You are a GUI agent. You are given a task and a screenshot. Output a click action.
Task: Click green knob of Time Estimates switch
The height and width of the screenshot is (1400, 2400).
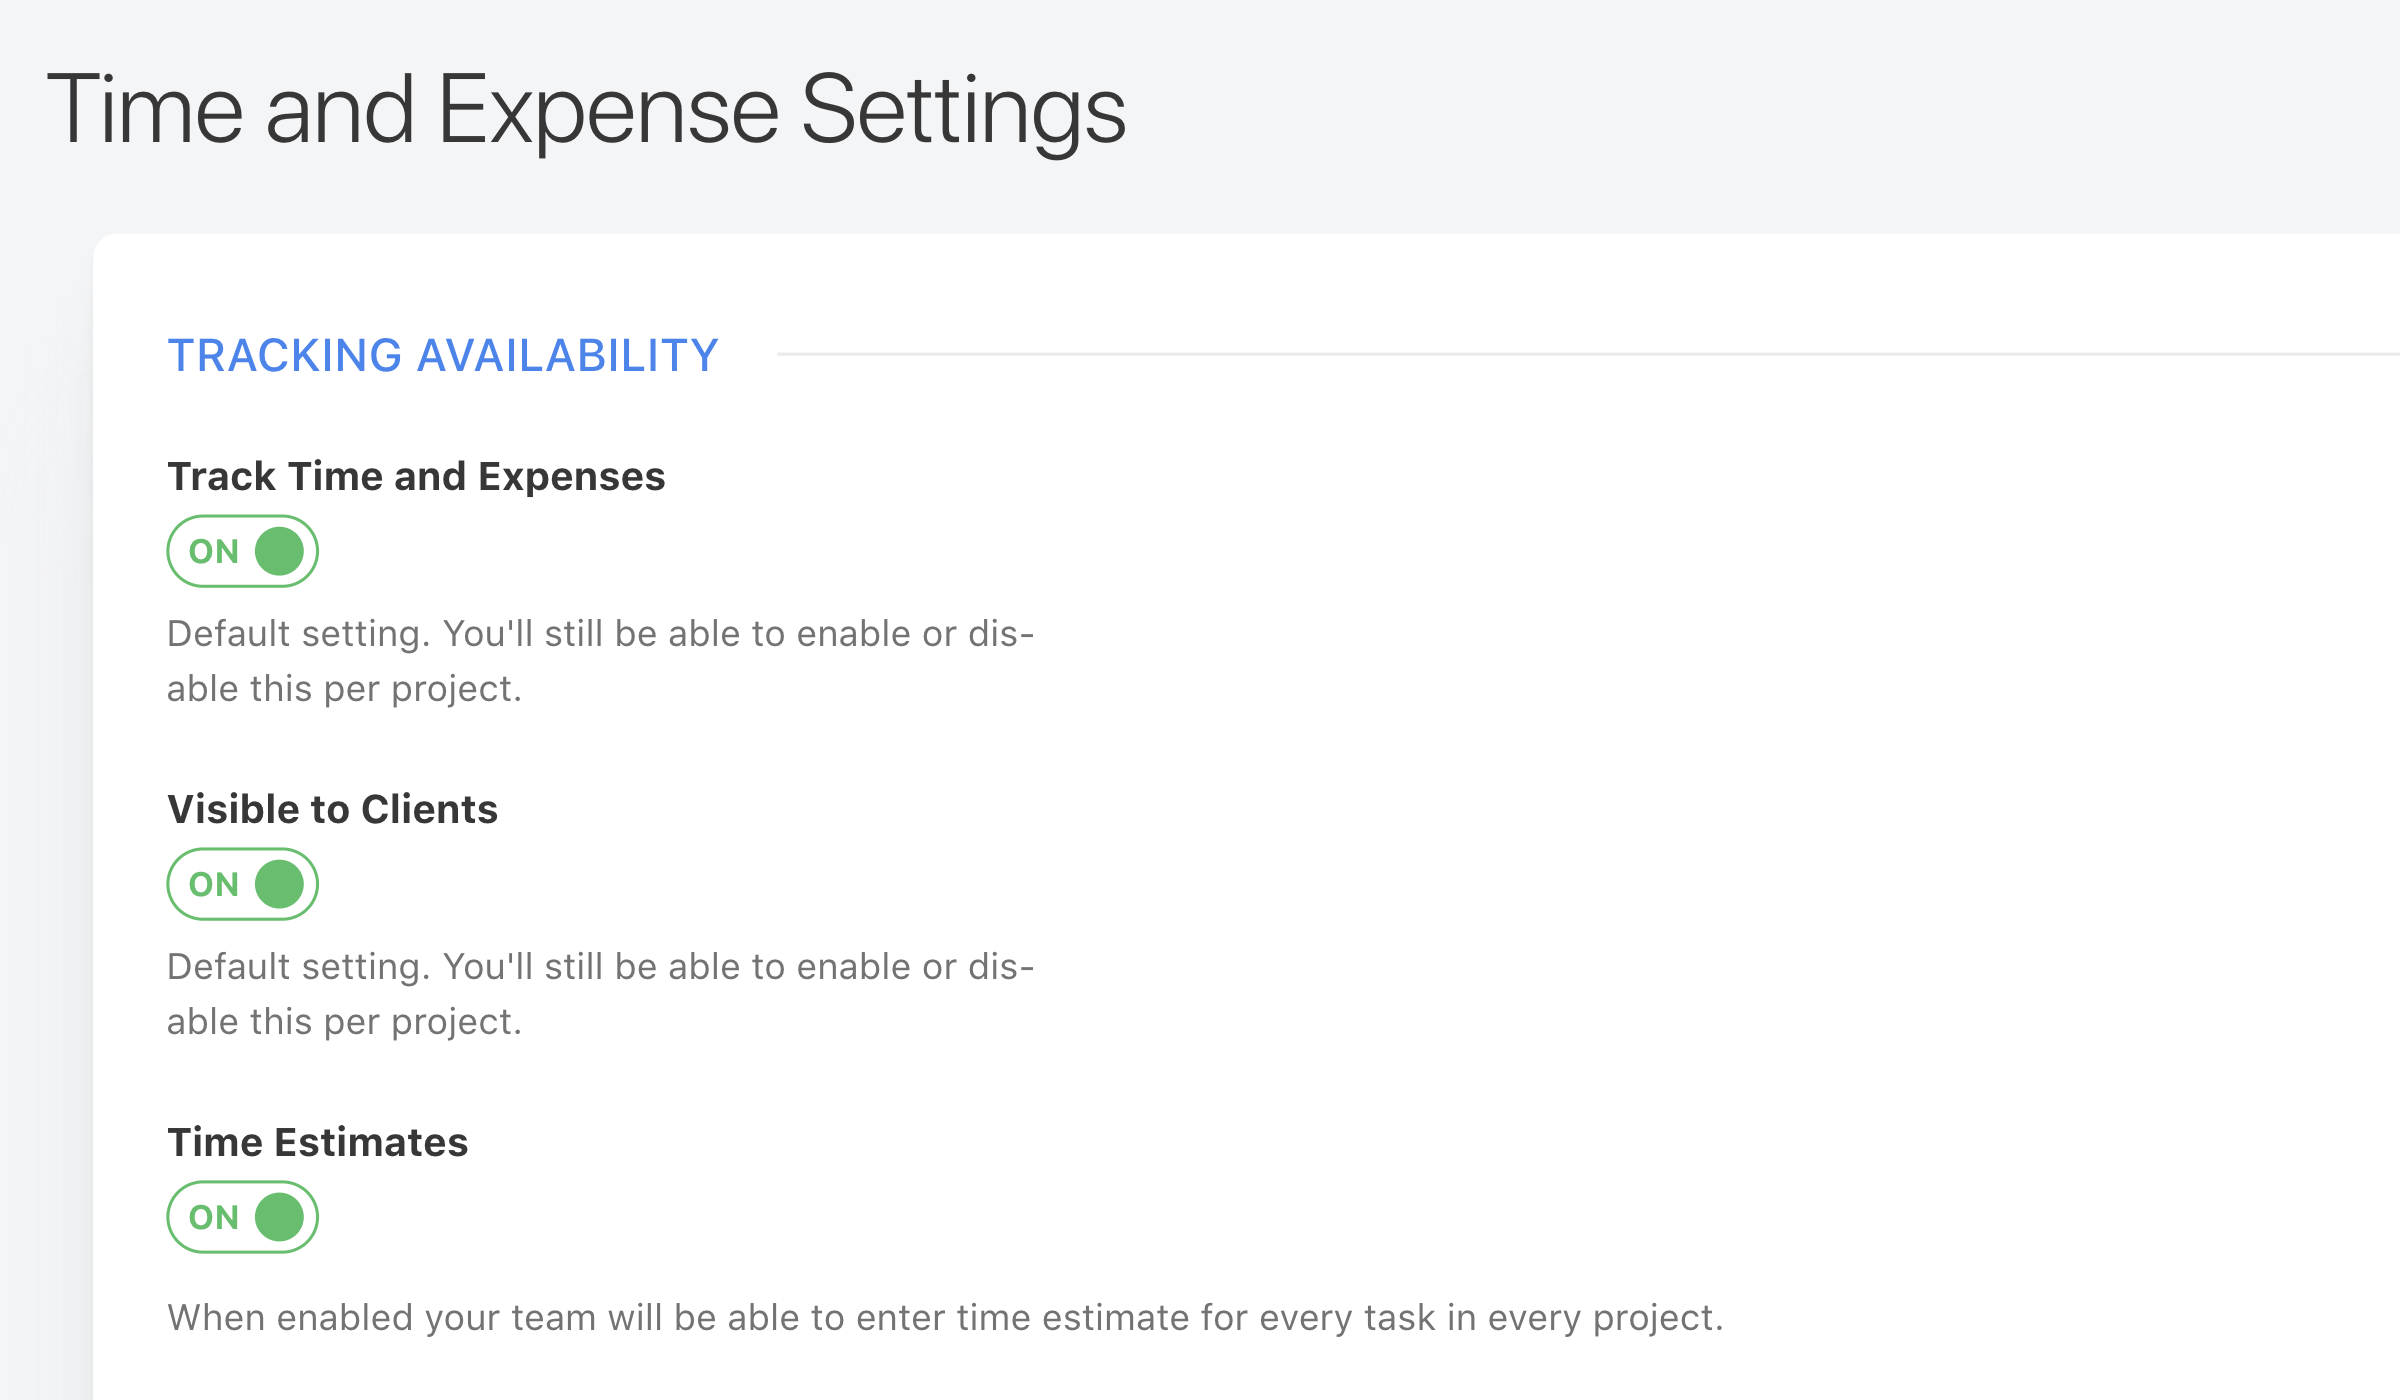pos(279,1217)
